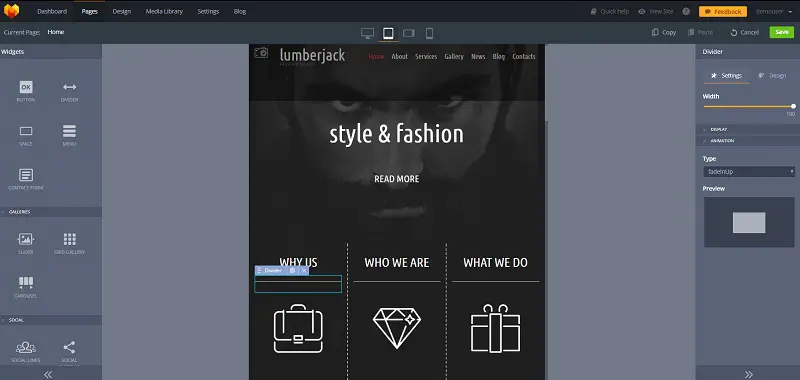Collapse the right Divider panel with double arrows
Screen dimensions: 800x380
(x=748, y=374)
